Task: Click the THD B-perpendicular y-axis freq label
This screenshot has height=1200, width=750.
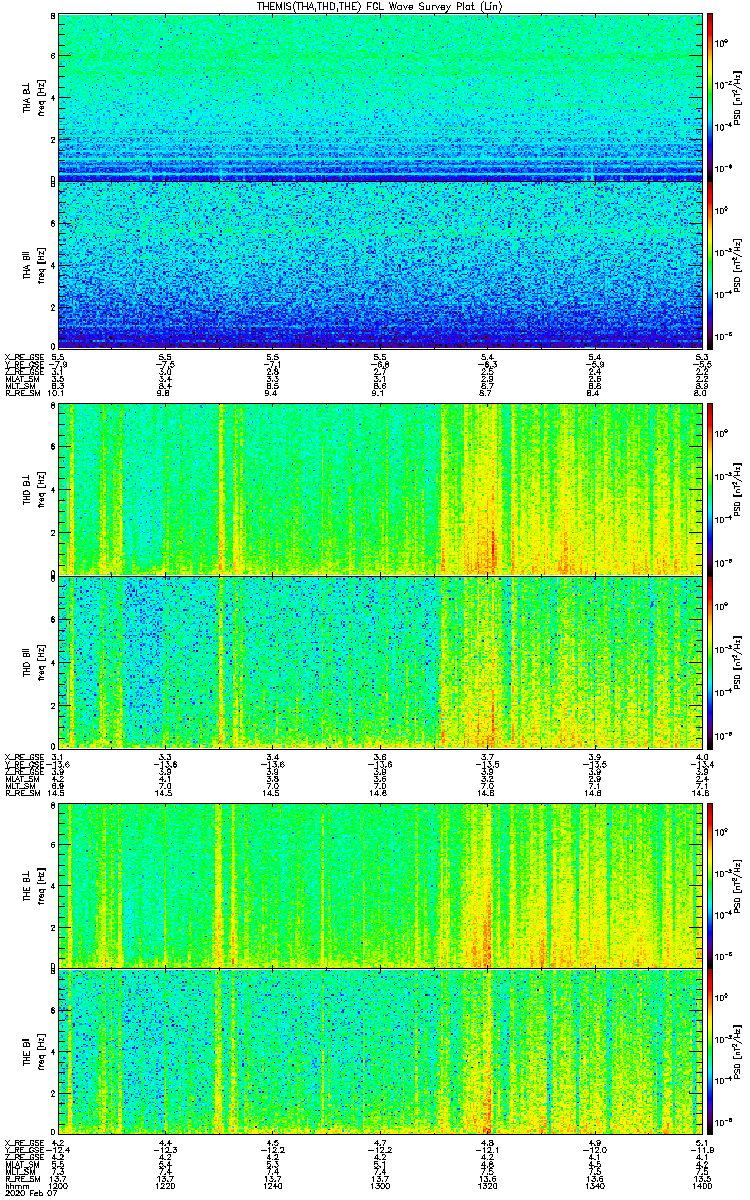Action: coord(41,489)
